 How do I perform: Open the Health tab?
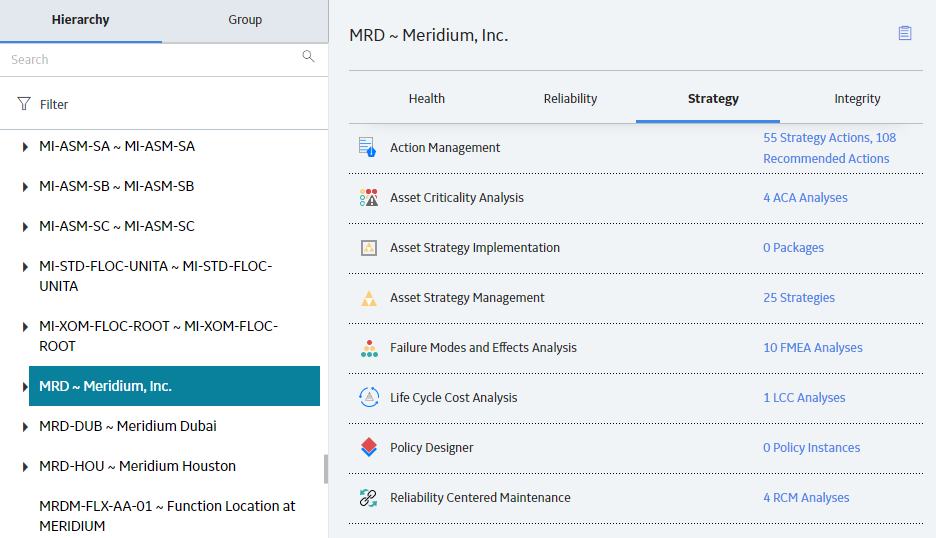[x=426, y=99]
